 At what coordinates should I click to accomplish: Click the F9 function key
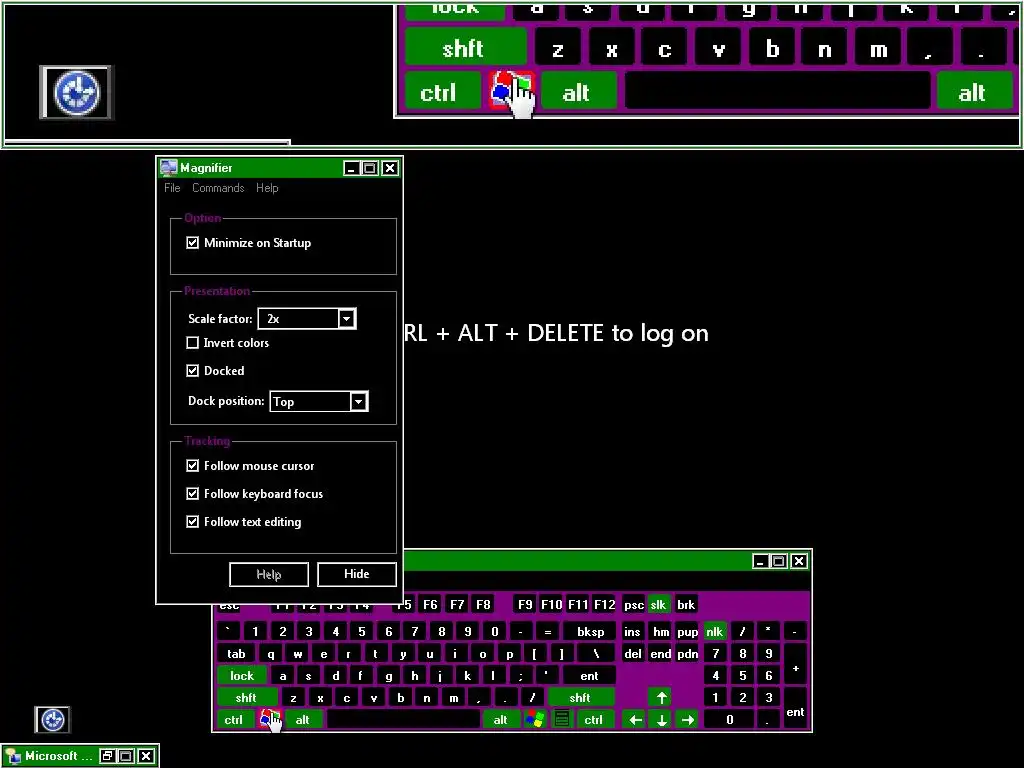[525, 604]
